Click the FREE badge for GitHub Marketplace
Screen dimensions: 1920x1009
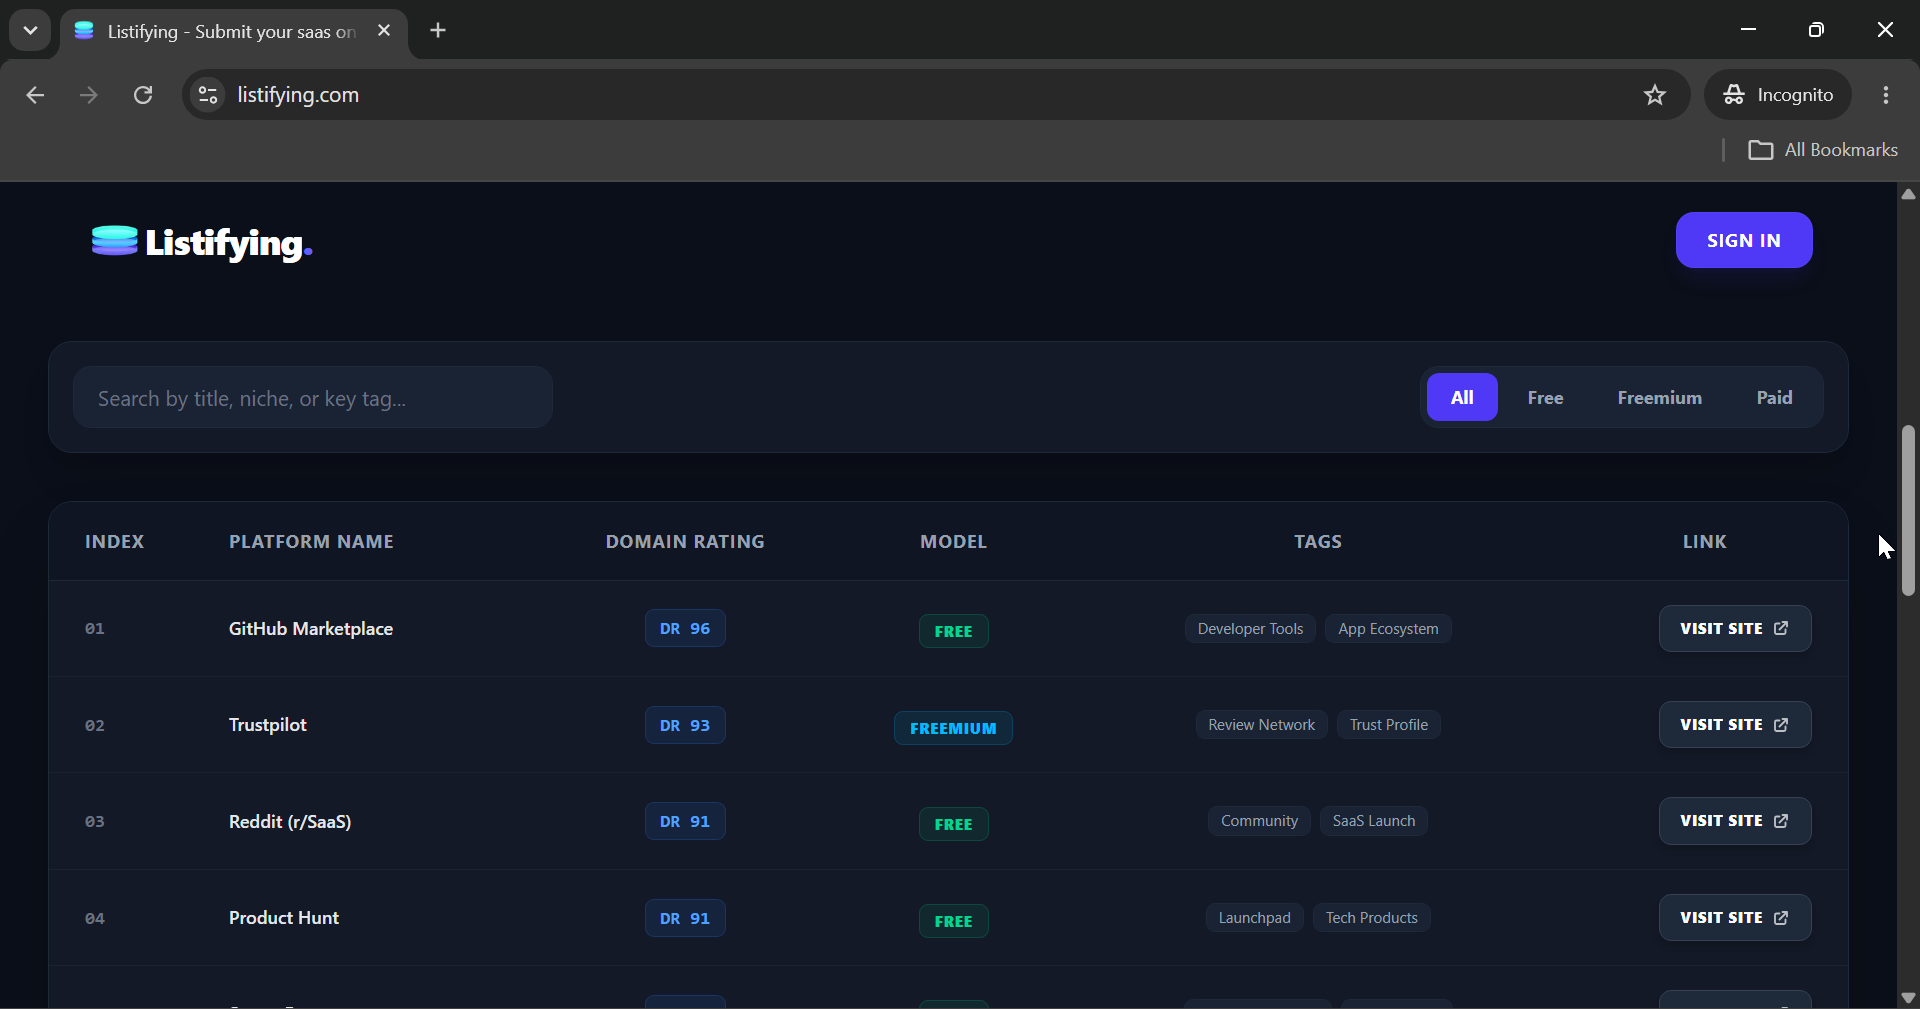(954, 631)
